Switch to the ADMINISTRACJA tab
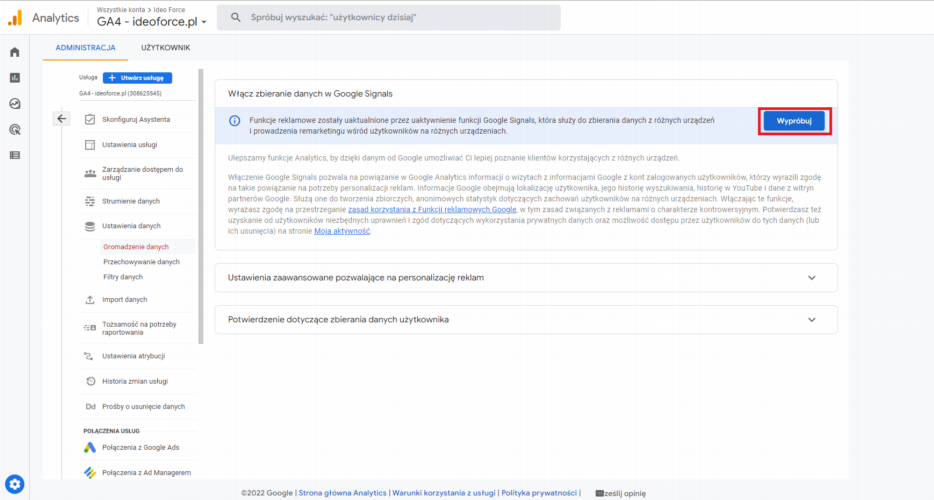Viewport: 934px width, 500px height. [x=85, y=47]
